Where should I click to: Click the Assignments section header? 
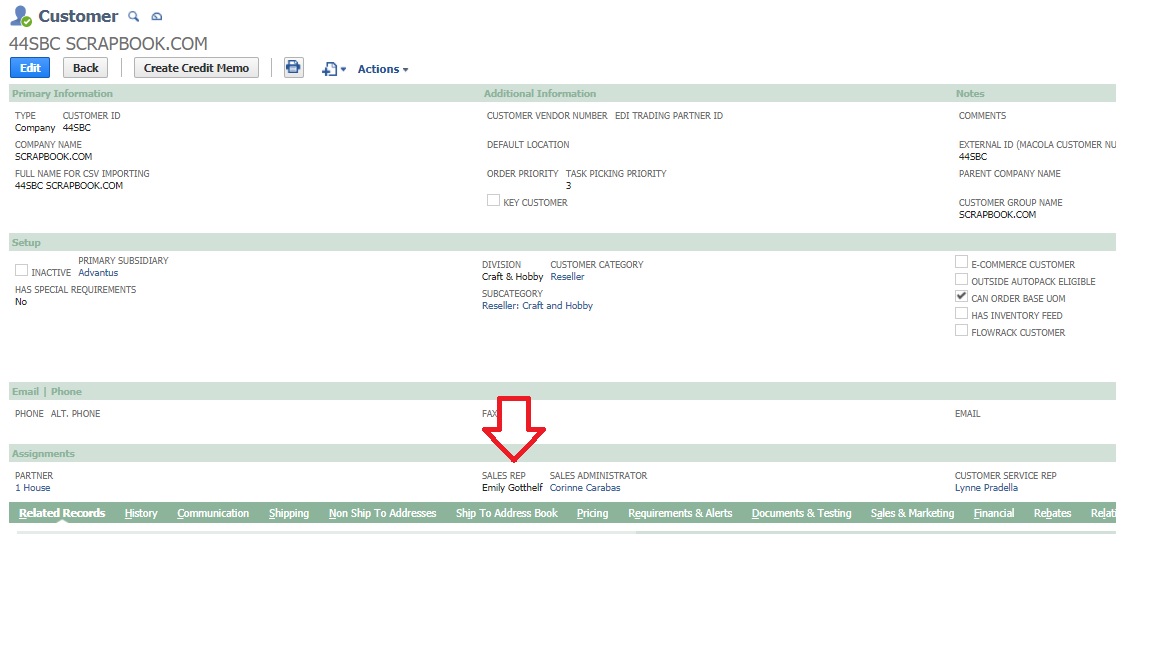click(x=43, y=454)
